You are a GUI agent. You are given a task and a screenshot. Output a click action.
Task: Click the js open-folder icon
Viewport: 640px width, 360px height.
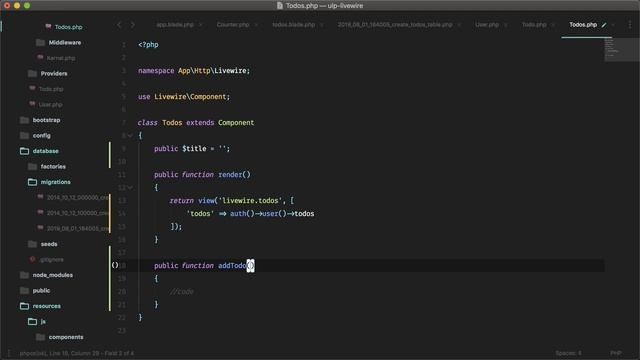tap(32, 322)
